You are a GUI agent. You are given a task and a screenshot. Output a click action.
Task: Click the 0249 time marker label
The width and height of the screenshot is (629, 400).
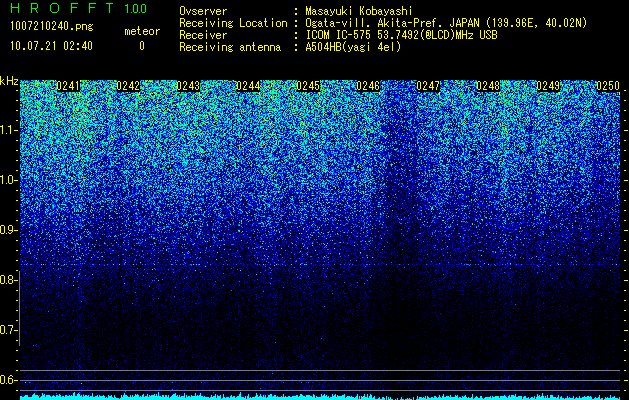548,86
